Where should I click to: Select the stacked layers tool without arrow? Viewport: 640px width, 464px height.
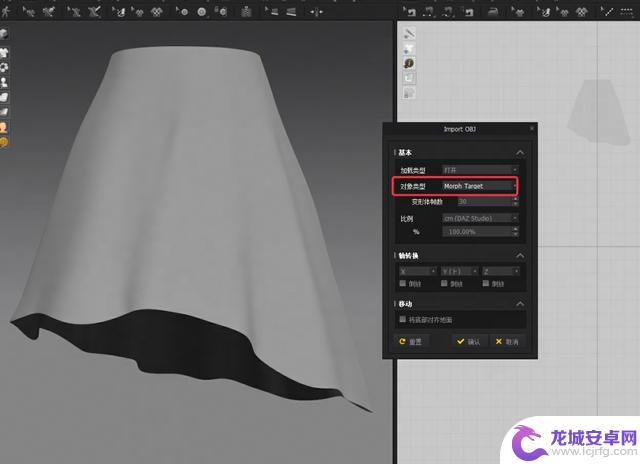coord(291,12)
